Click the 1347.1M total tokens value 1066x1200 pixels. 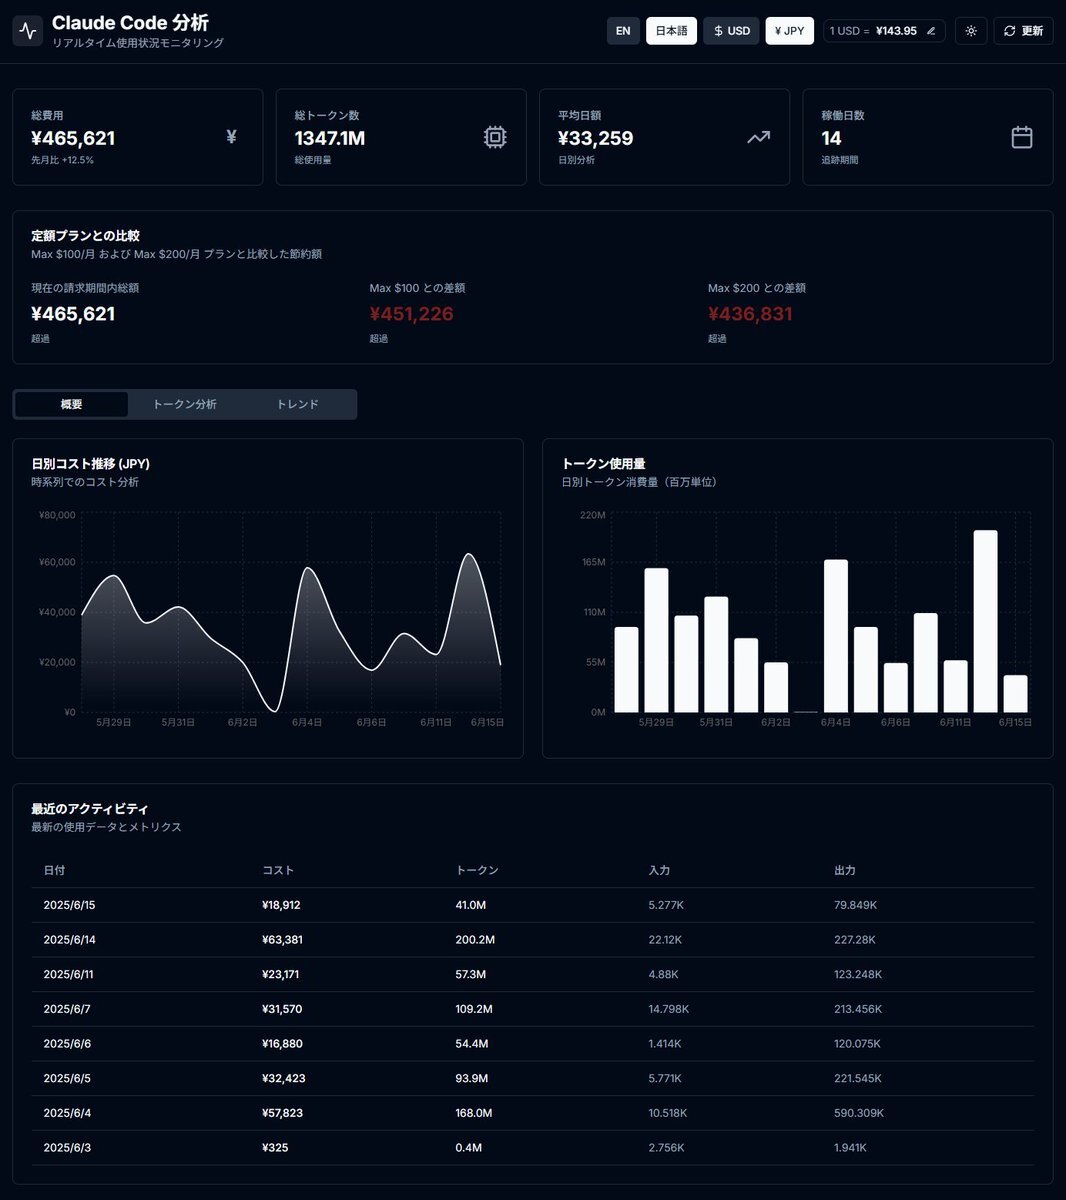[x=330, y=138]
